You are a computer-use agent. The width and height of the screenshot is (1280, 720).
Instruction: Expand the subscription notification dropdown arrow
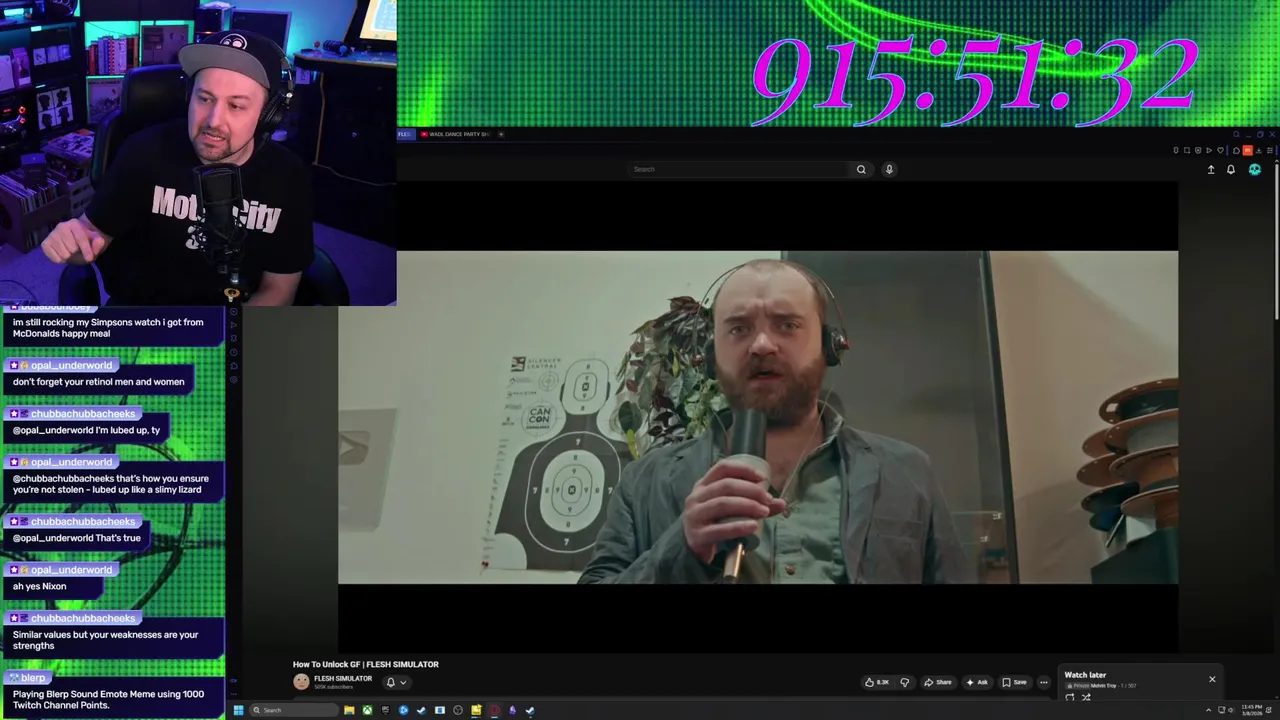[403, 682]
